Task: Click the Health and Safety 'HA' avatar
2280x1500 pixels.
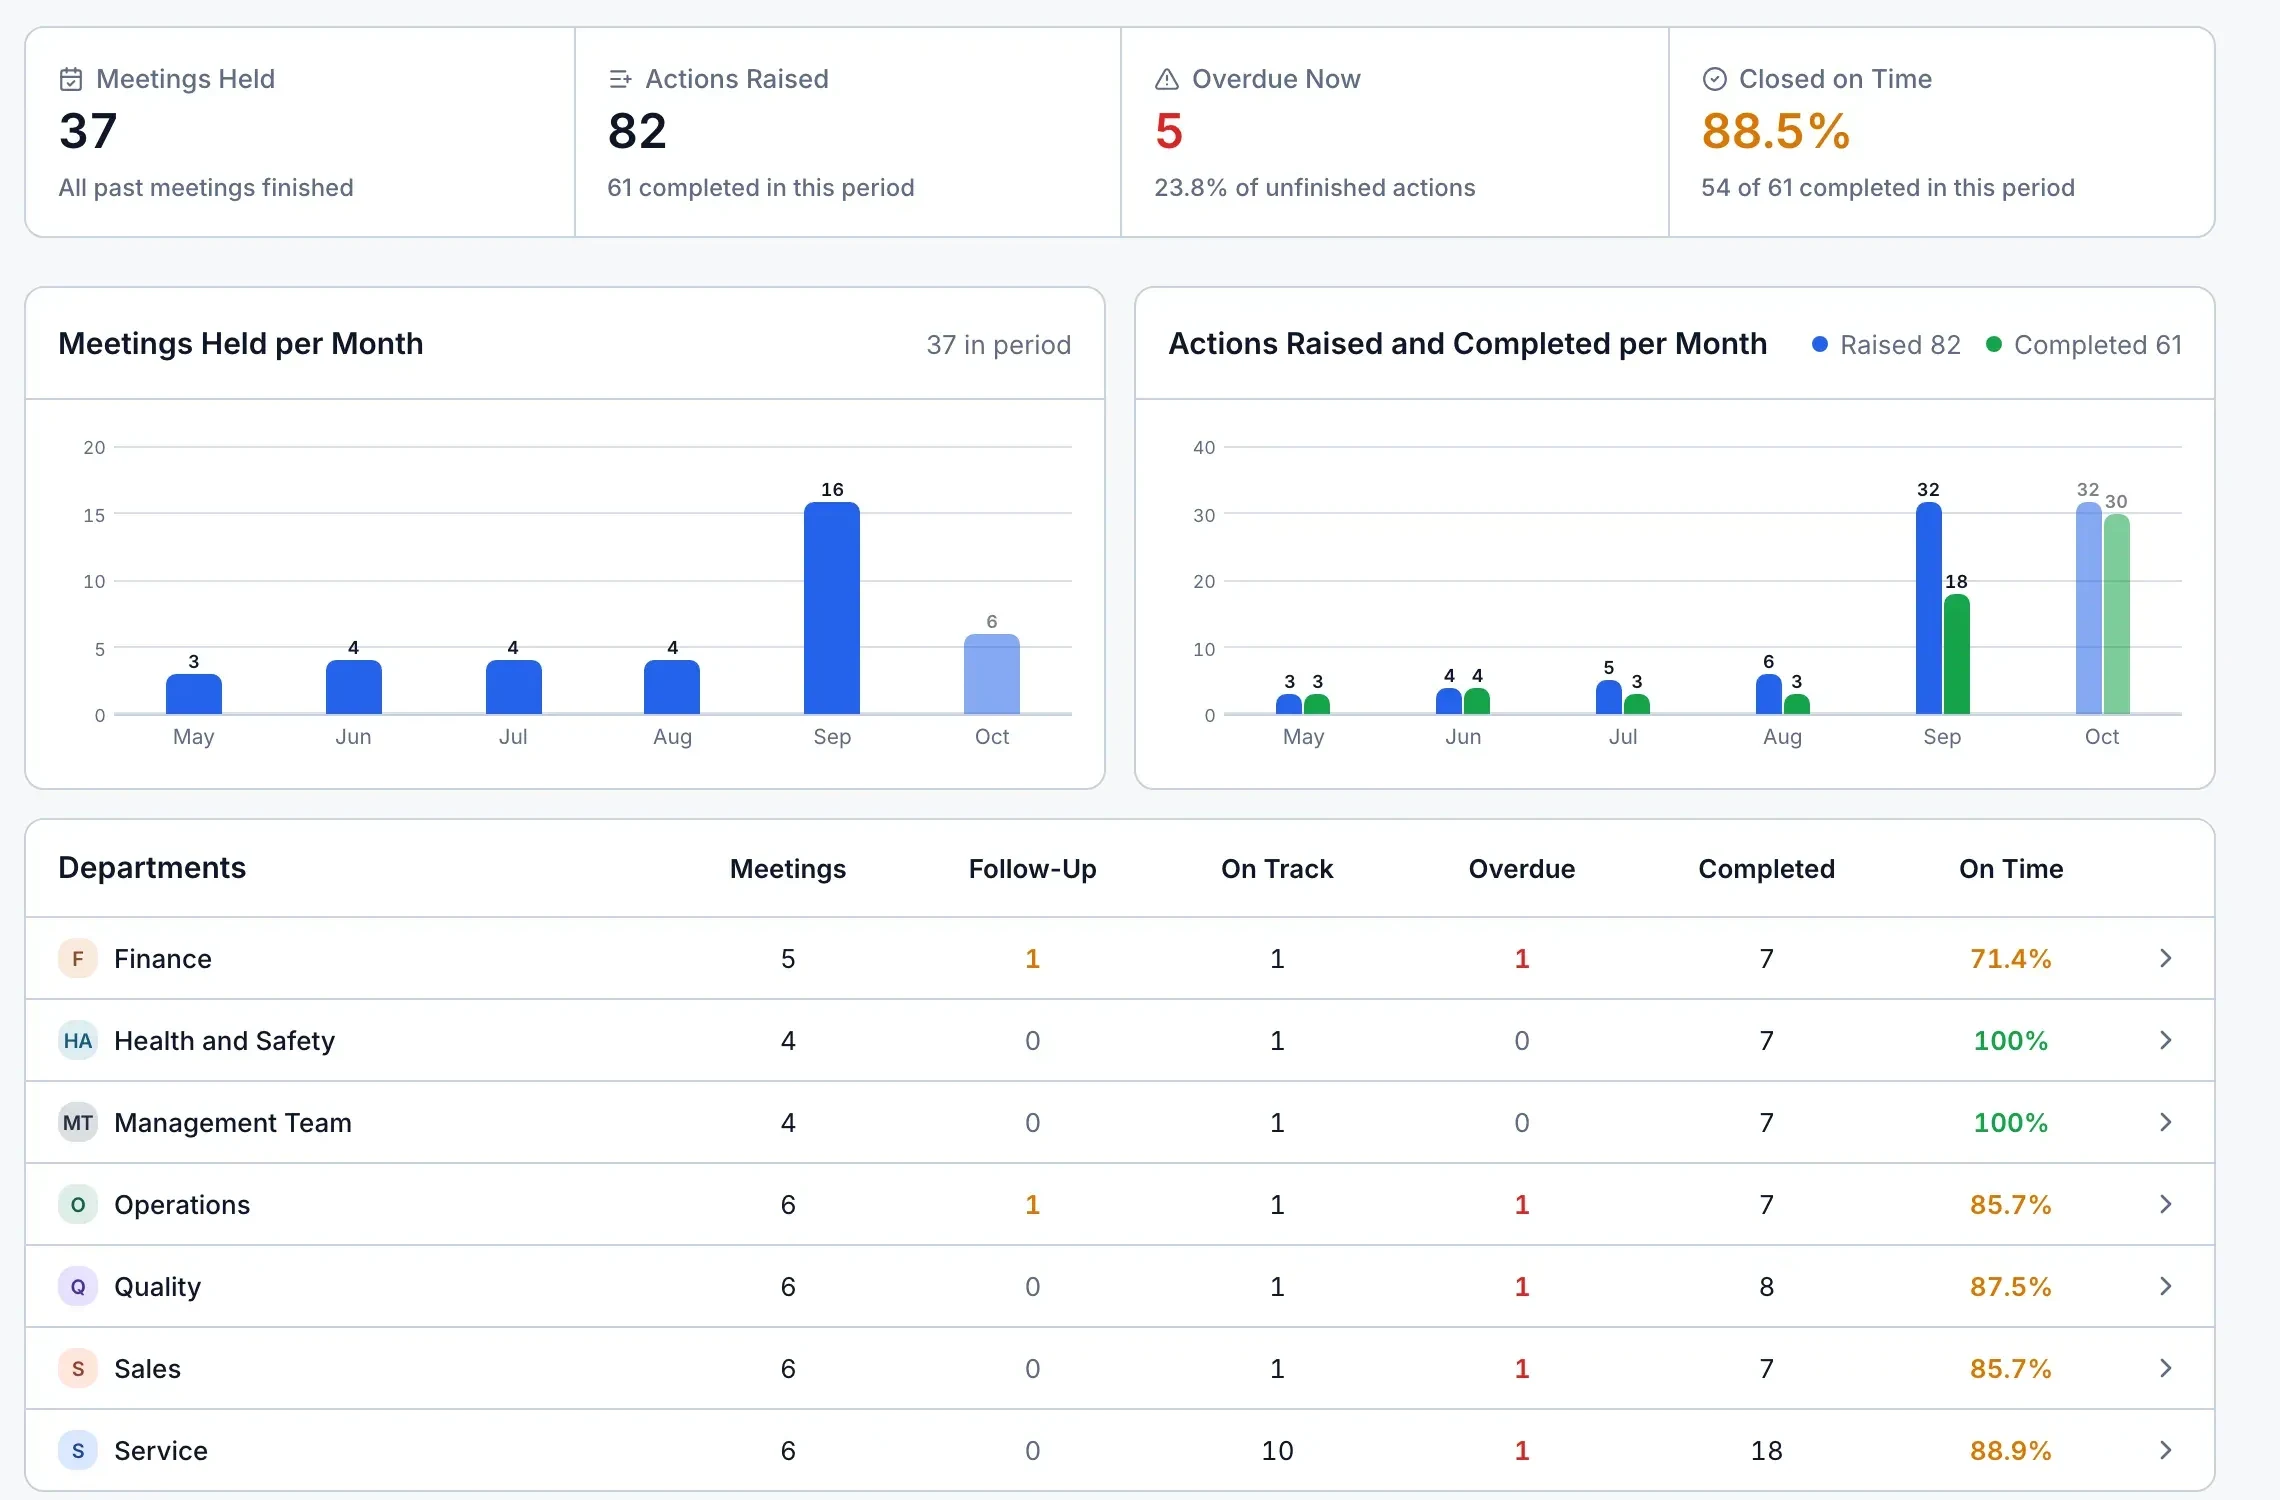Action: tap(78, 1040)
